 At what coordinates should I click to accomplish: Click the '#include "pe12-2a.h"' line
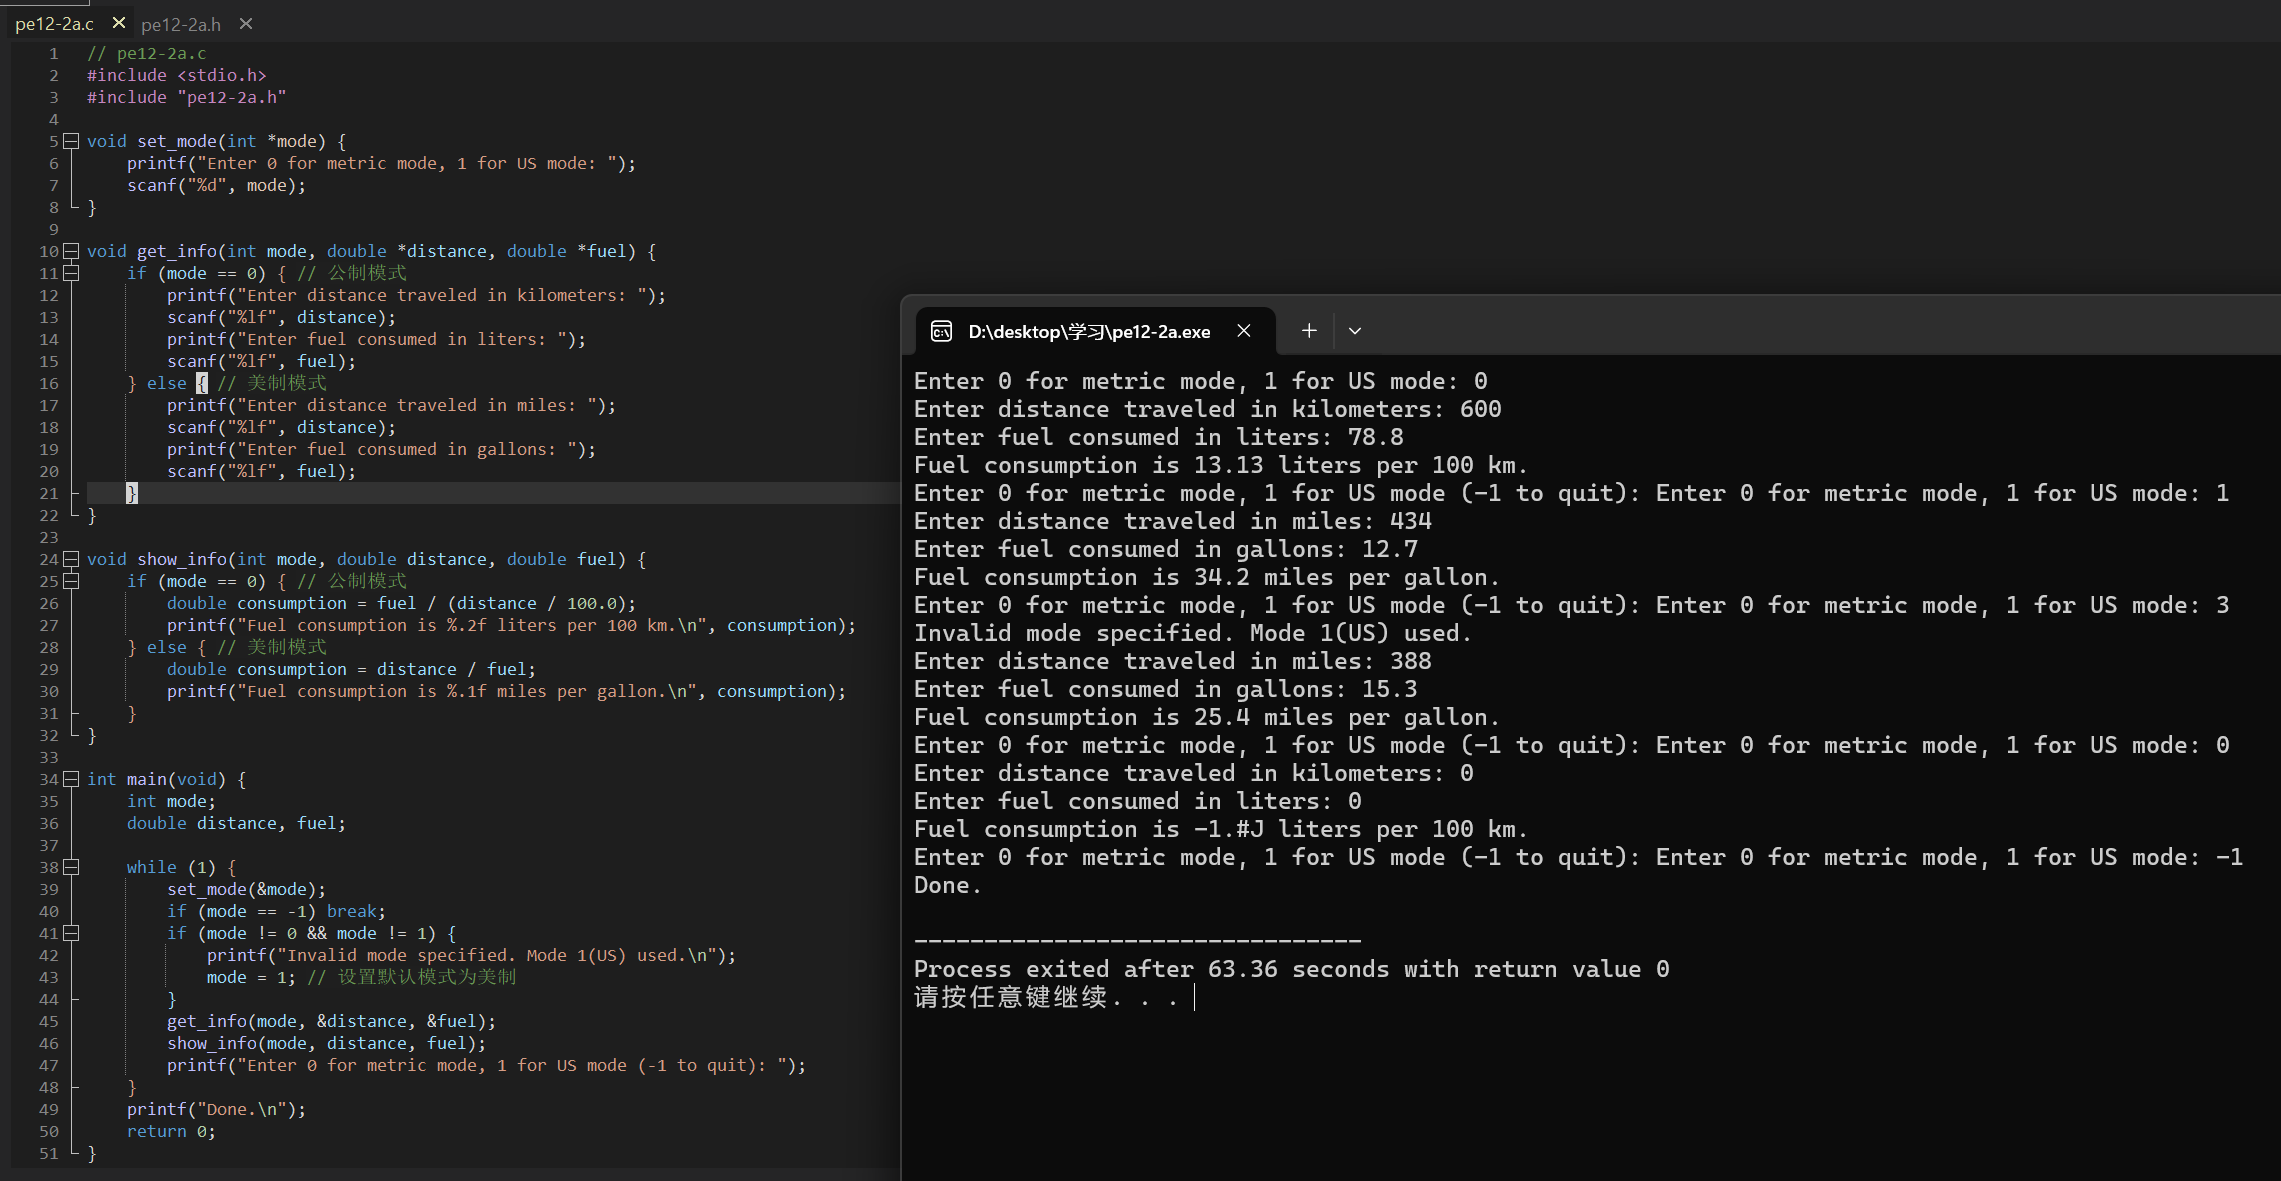point(187,97)
